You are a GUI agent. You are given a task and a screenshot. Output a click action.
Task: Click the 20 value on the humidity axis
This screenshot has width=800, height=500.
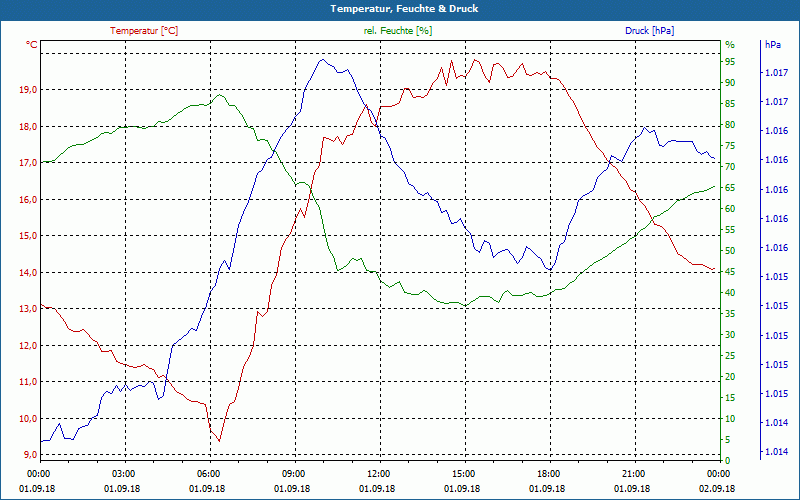730,377
